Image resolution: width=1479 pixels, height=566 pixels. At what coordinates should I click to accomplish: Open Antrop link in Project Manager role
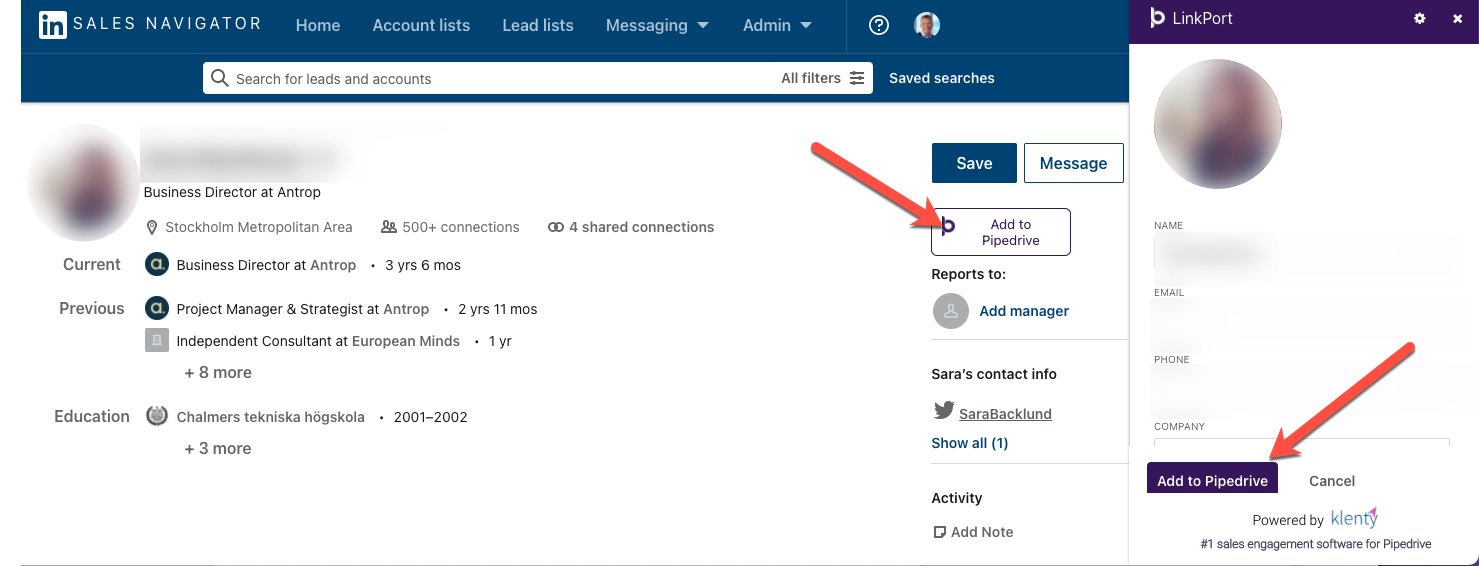click(406, 309)
